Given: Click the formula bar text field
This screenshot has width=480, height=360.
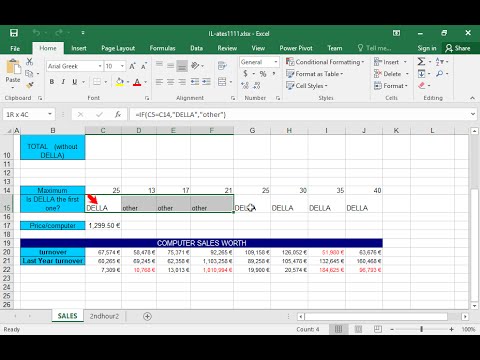Looking at the screenshot, I should pyautogui.click(x=299, y=115).
